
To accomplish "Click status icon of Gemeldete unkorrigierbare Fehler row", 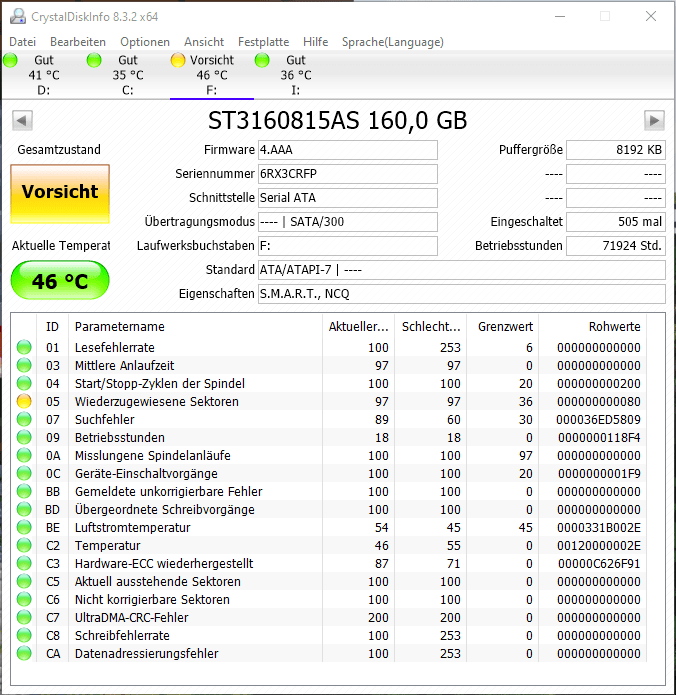I will click(x=24, y=492).
